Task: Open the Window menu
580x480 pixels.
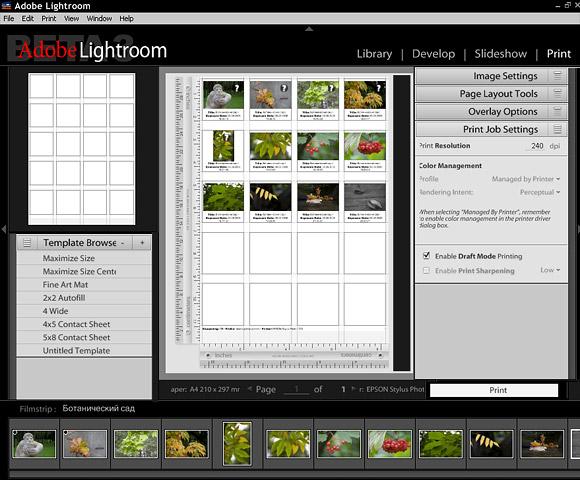Action: click(99, 18)
